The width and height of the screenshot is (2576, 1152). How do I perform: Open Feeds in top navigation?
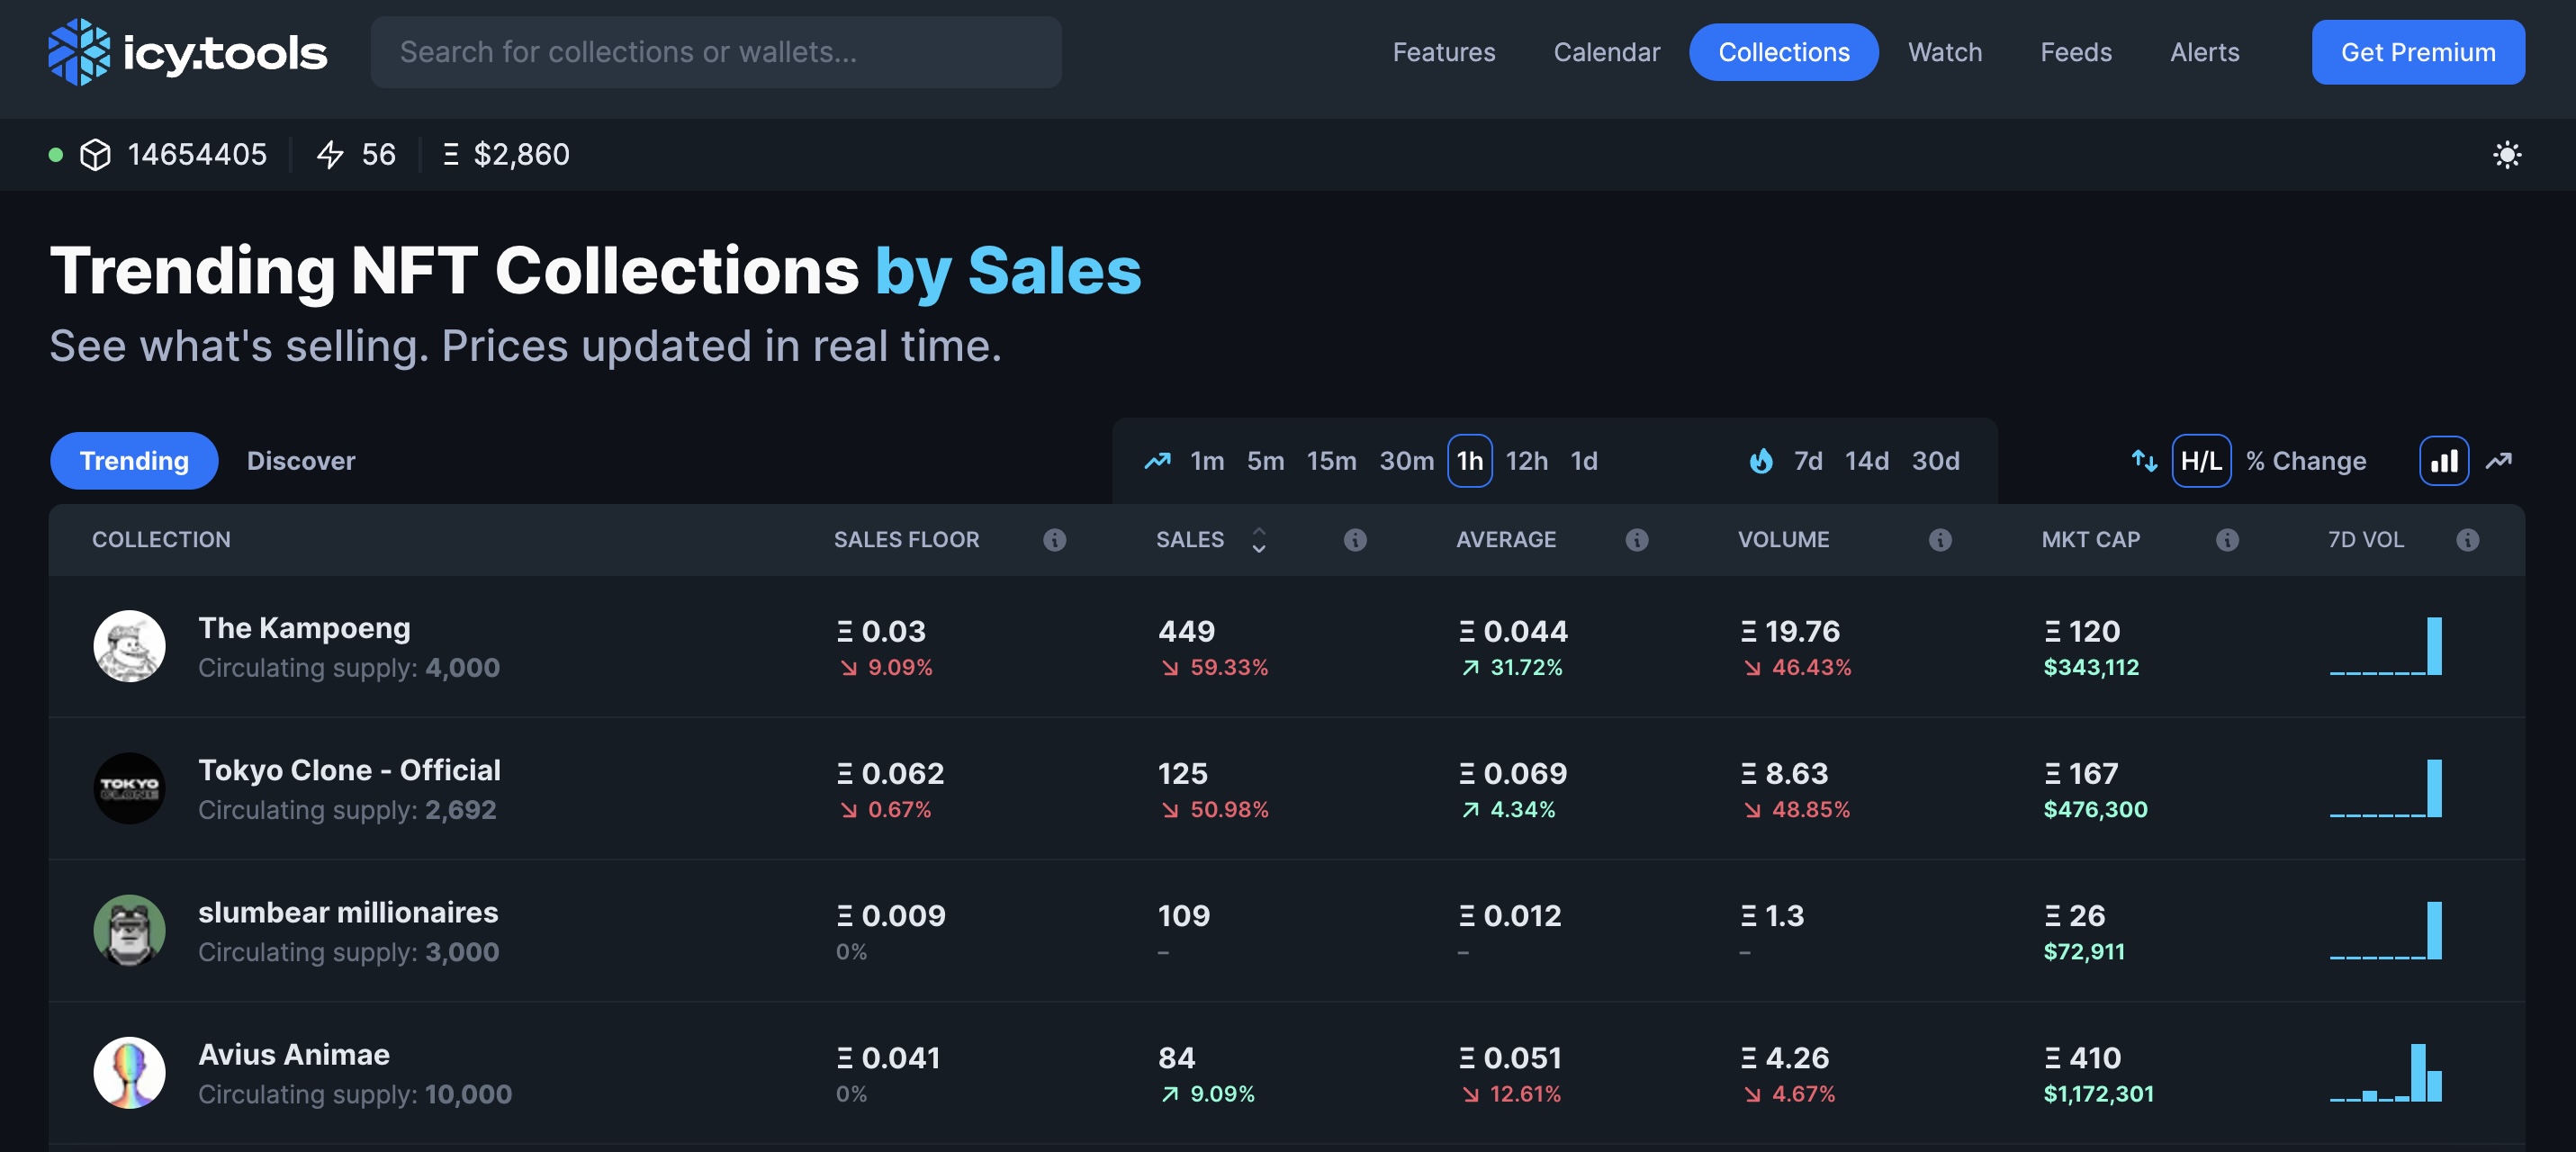(2075, 52)
